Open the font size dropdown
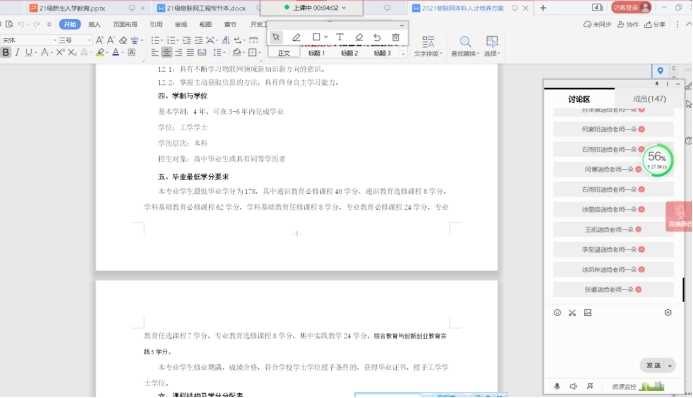Screen dimensions: 693x398 pyautogui.click(x=89, y=40)
